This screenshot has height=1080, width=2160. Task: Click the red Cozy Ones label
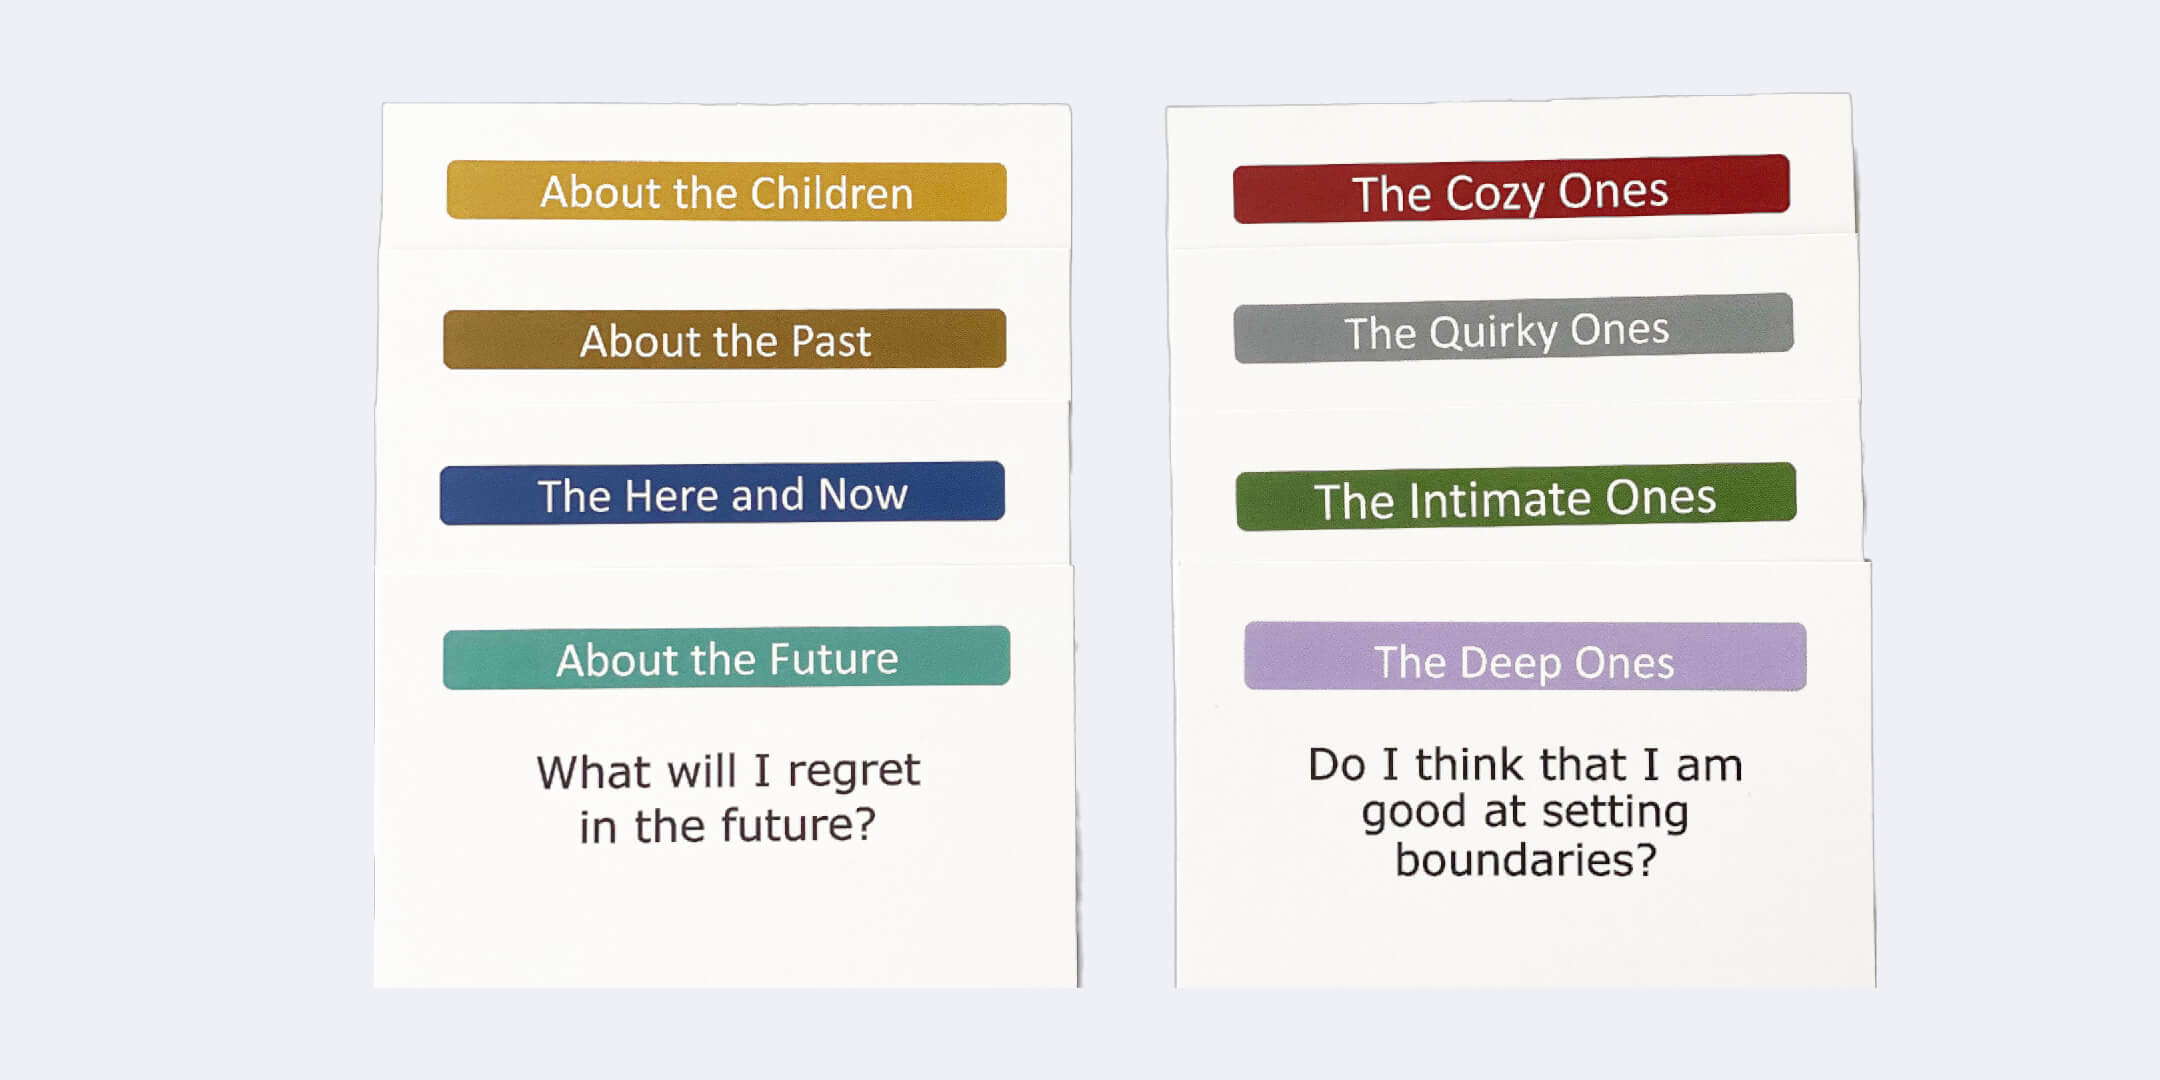click(1510, 190)
